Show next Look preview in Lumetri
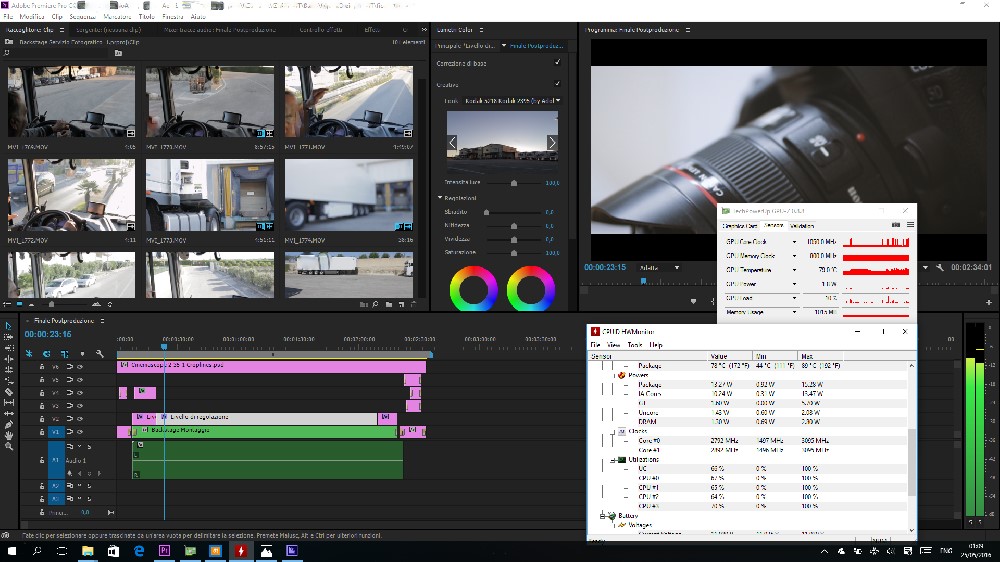 point(552,142)
